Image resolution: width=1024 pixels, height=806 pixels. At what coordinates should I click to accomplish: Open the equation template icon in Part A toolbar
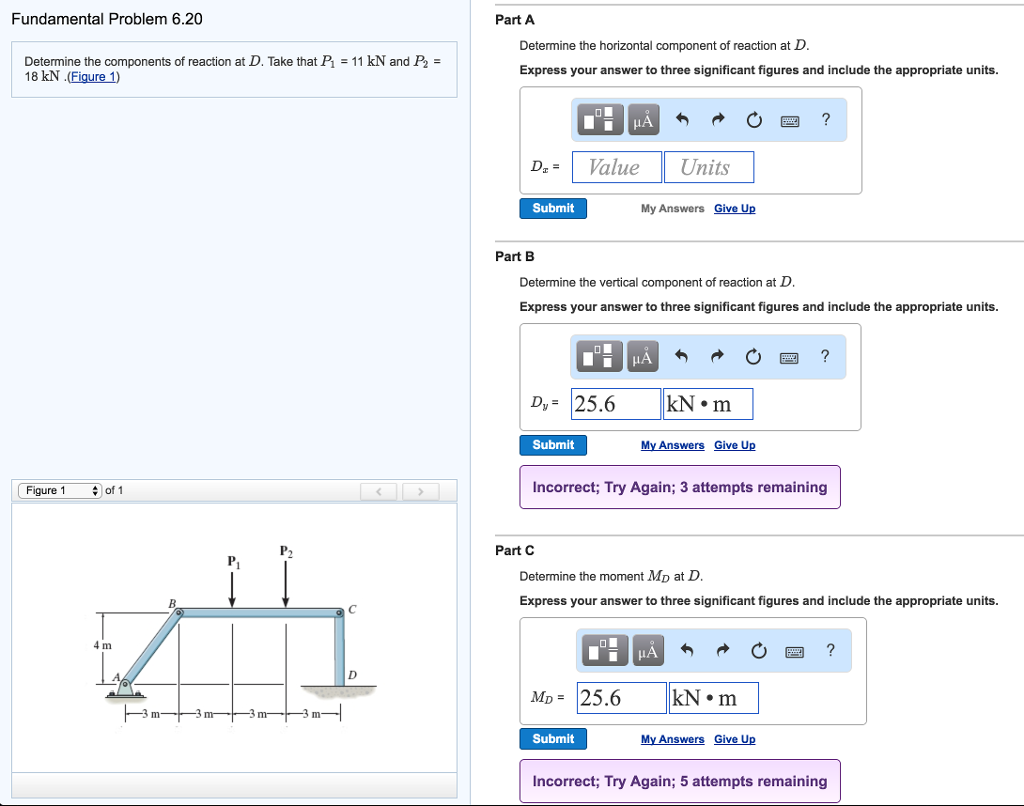(x=597, y=120)
